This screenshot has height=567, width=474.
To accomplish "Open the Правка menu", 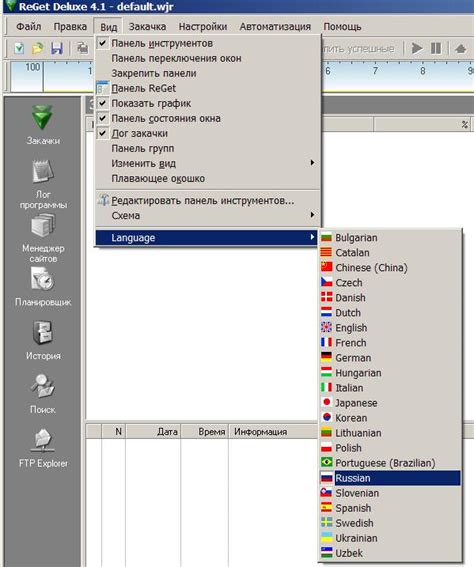I will (70, 27).
